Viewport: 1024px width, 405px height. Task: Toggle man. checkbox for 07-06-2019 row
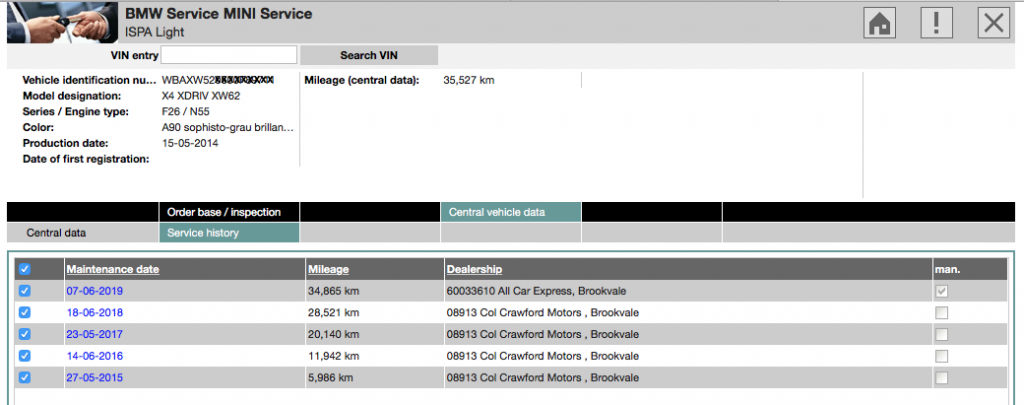click(941, 291)
